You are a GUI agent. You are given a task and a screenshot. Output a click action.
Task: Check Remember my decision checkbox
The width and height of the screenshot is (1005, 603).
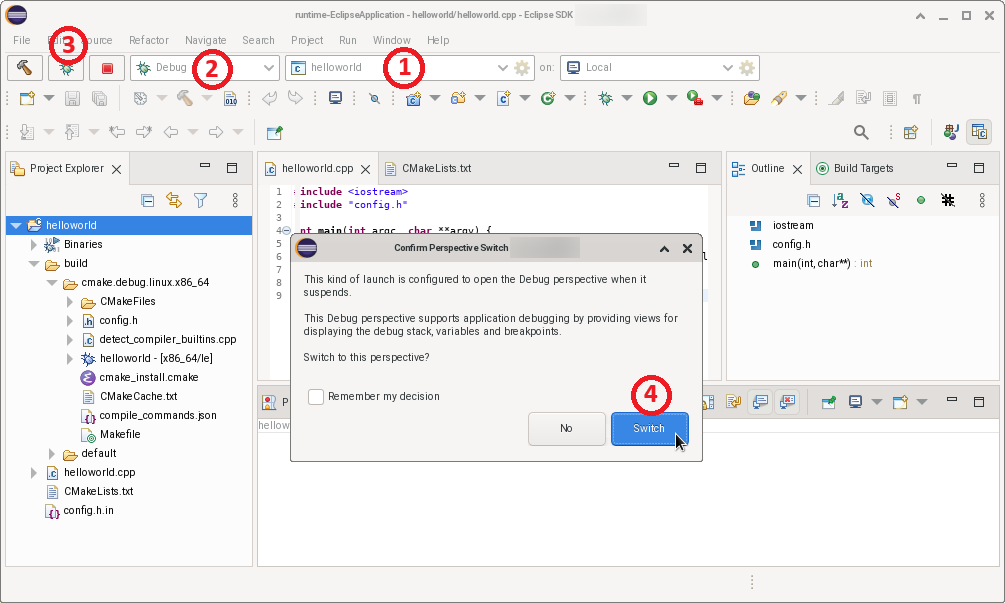(316, 397)
